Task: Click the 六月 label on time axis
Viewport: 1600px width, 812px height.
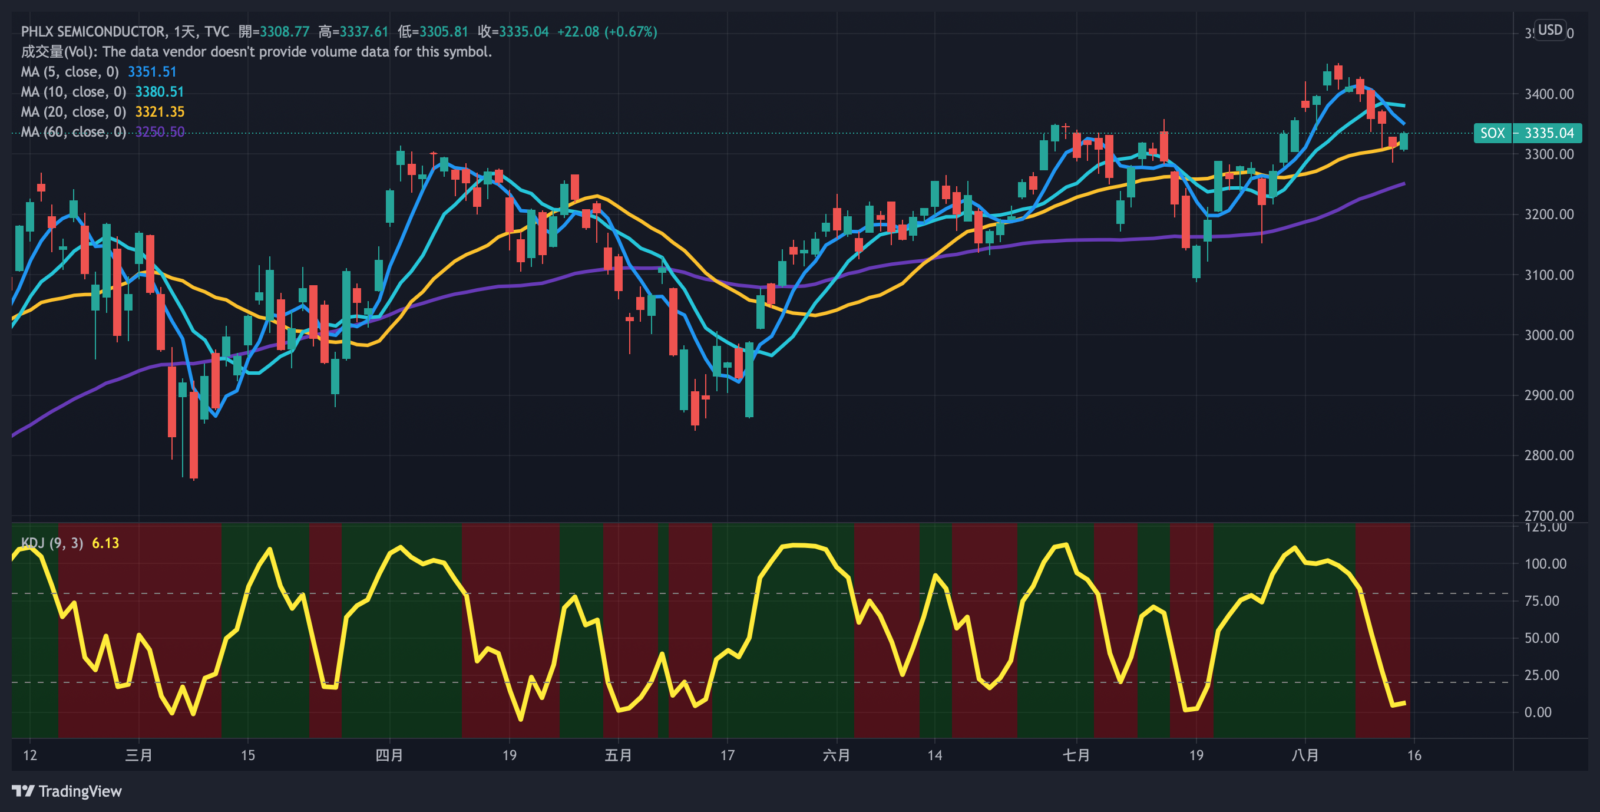Action: (837, 755)
